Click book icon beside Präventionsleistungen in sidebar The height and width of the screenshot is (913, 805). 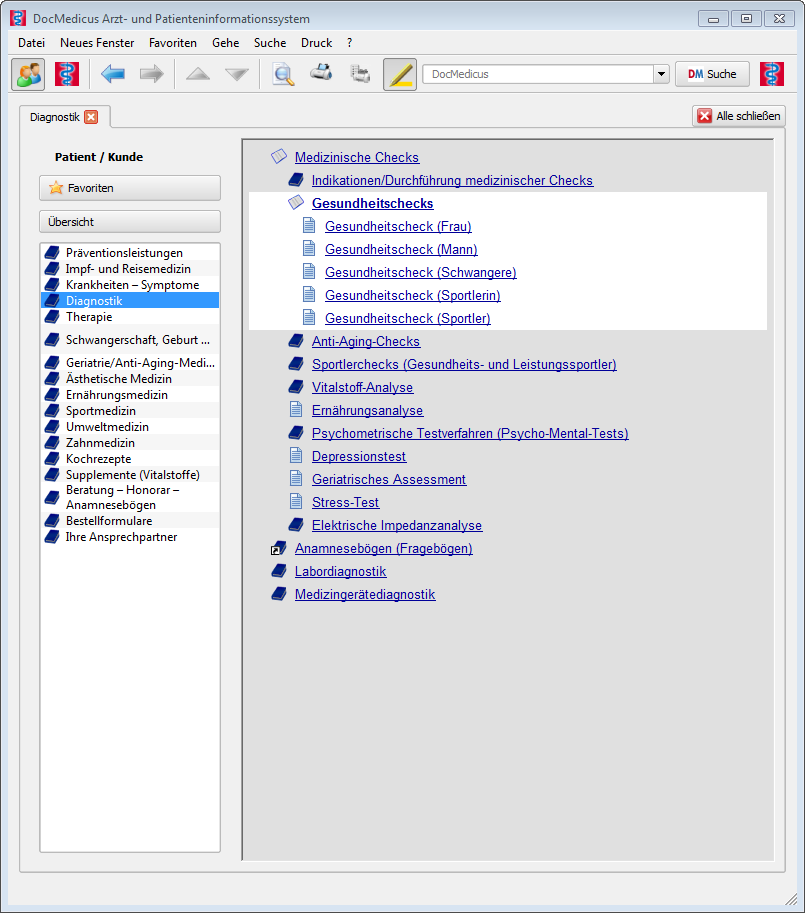[x=52, y=253]
